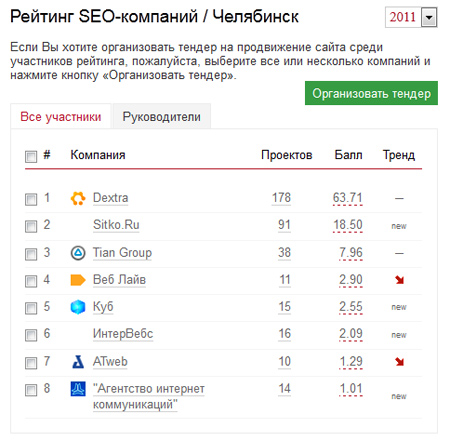Open the Sitko.Ru company link
Viewport: 450px width, 441px height.
coord(116,225)
